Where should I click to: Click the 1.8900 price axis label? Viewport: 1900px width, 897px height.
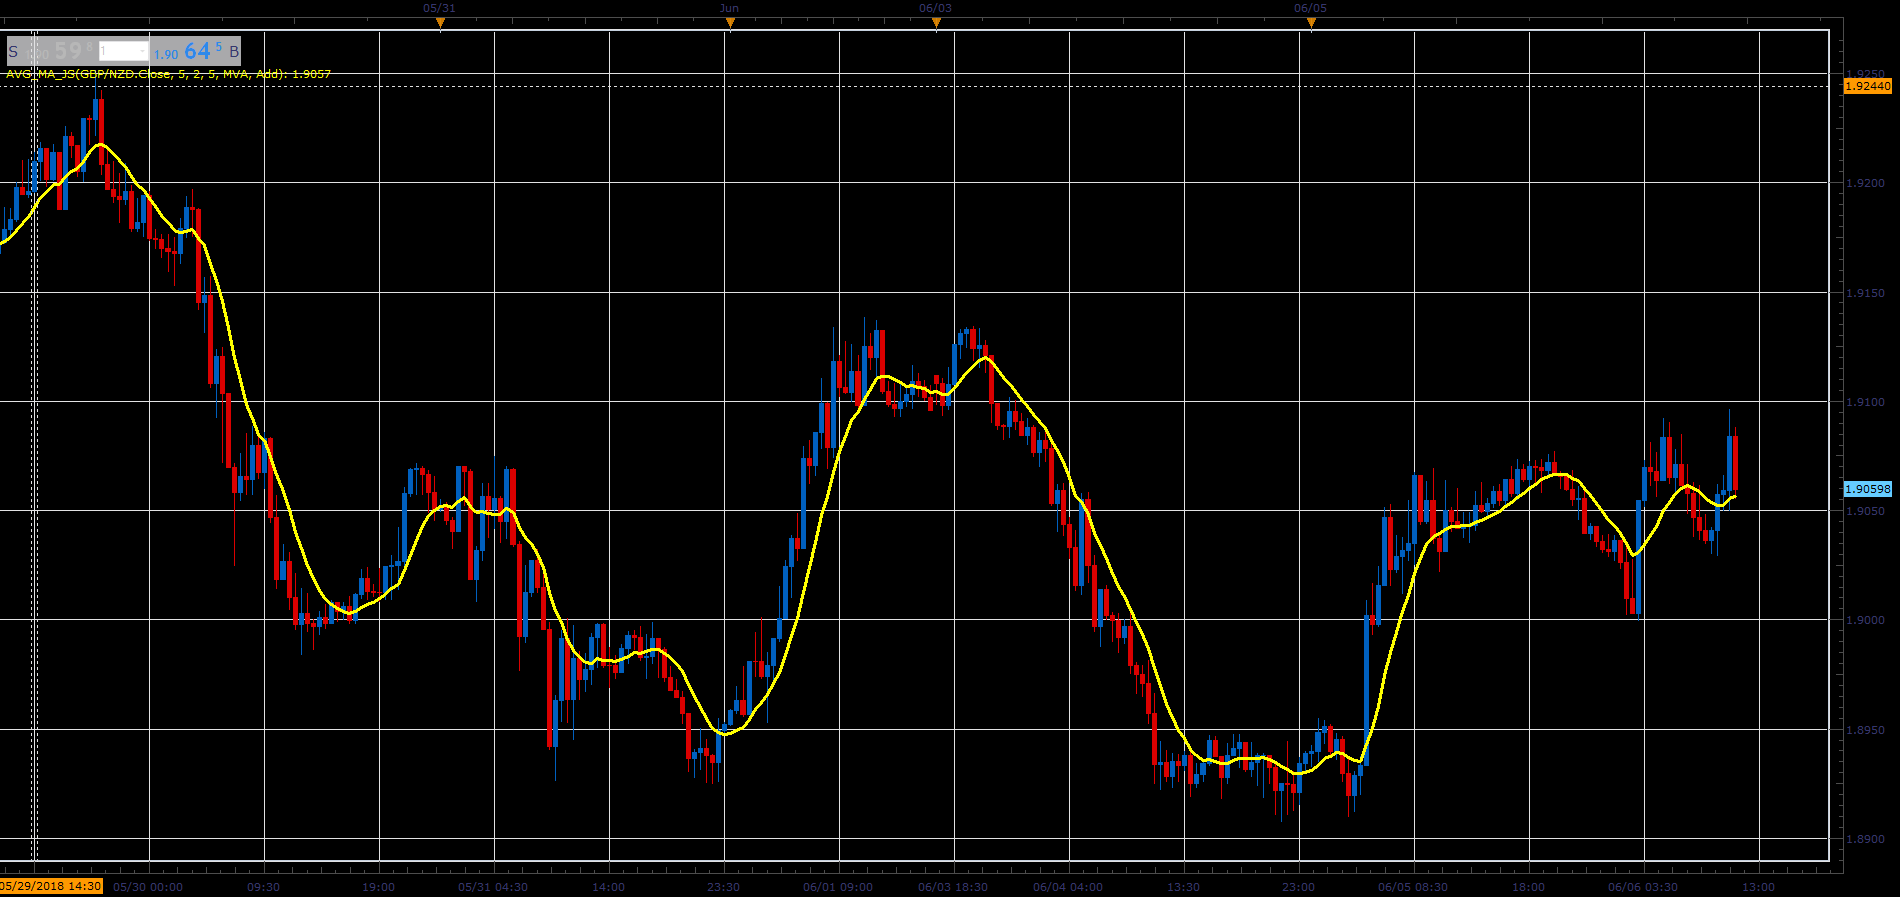(1866, 840)
